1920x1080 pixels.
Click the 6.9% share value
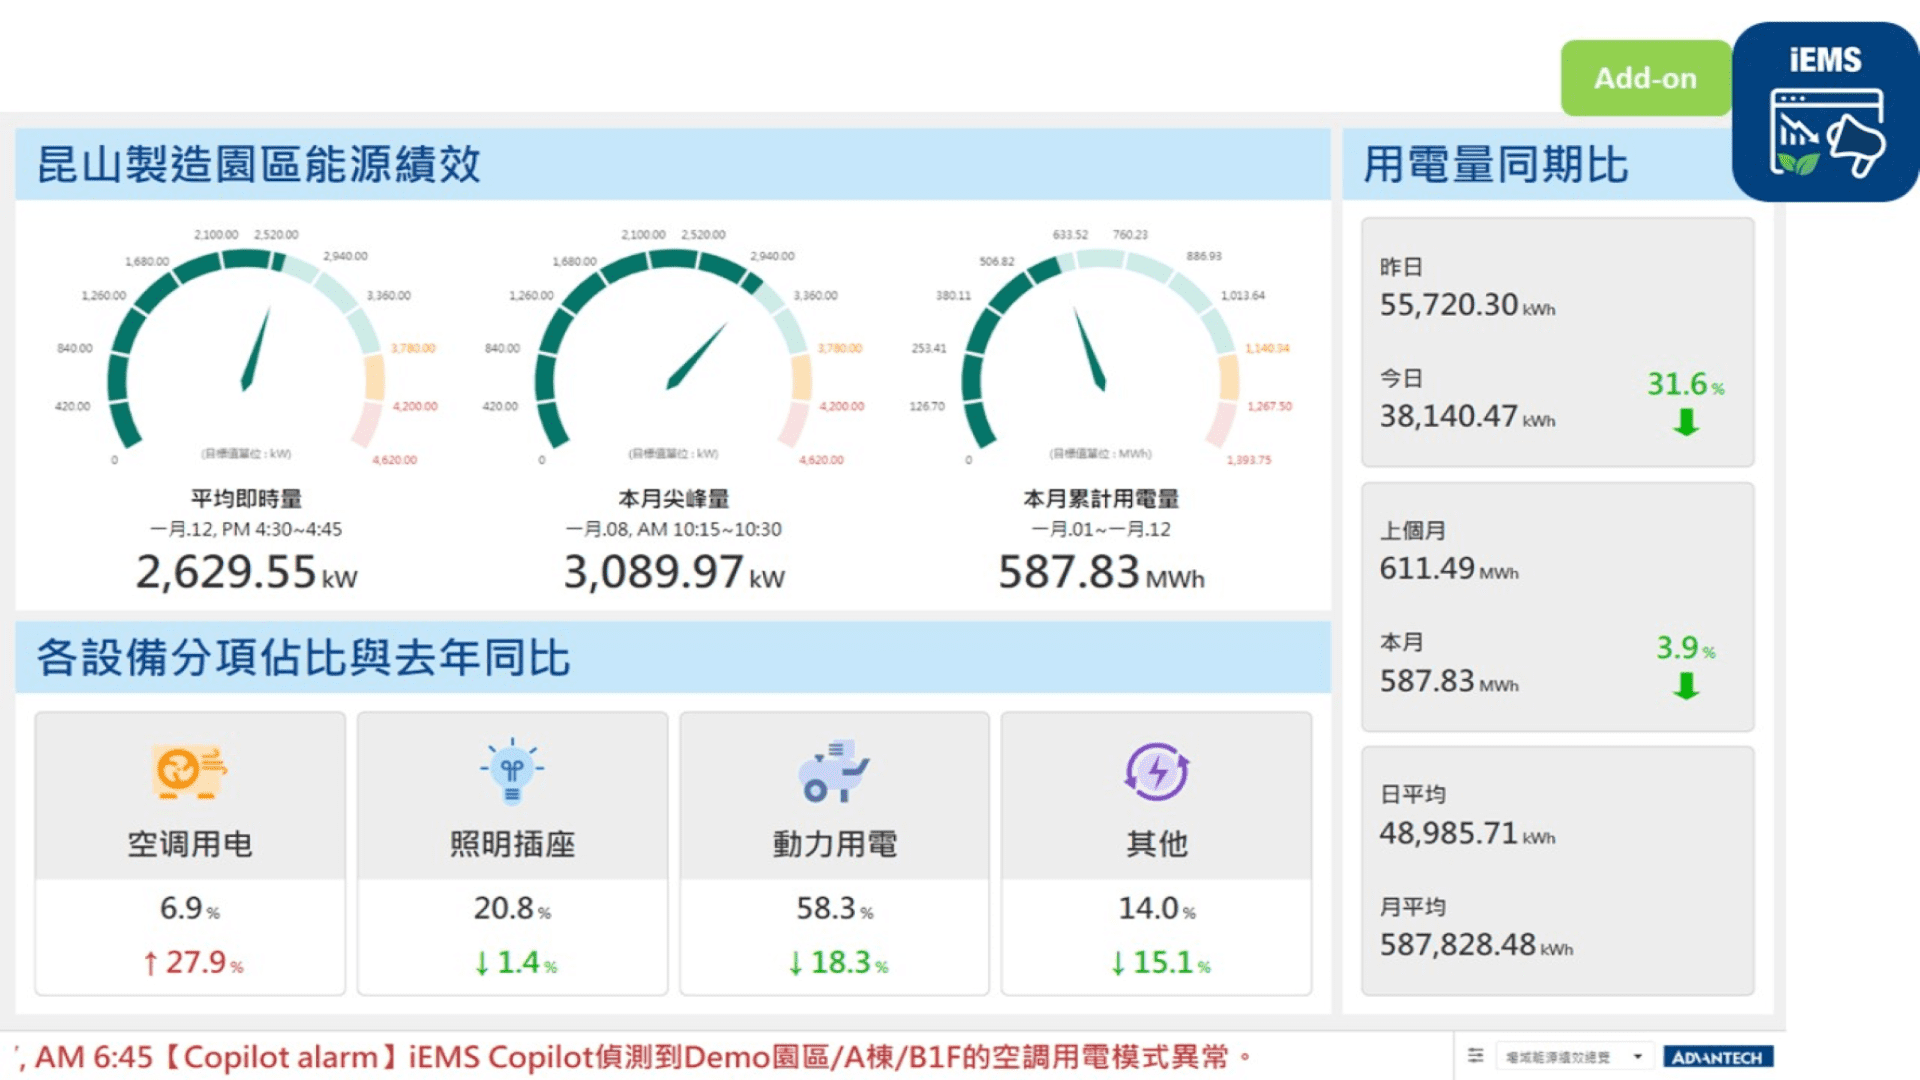pos(190,908)
